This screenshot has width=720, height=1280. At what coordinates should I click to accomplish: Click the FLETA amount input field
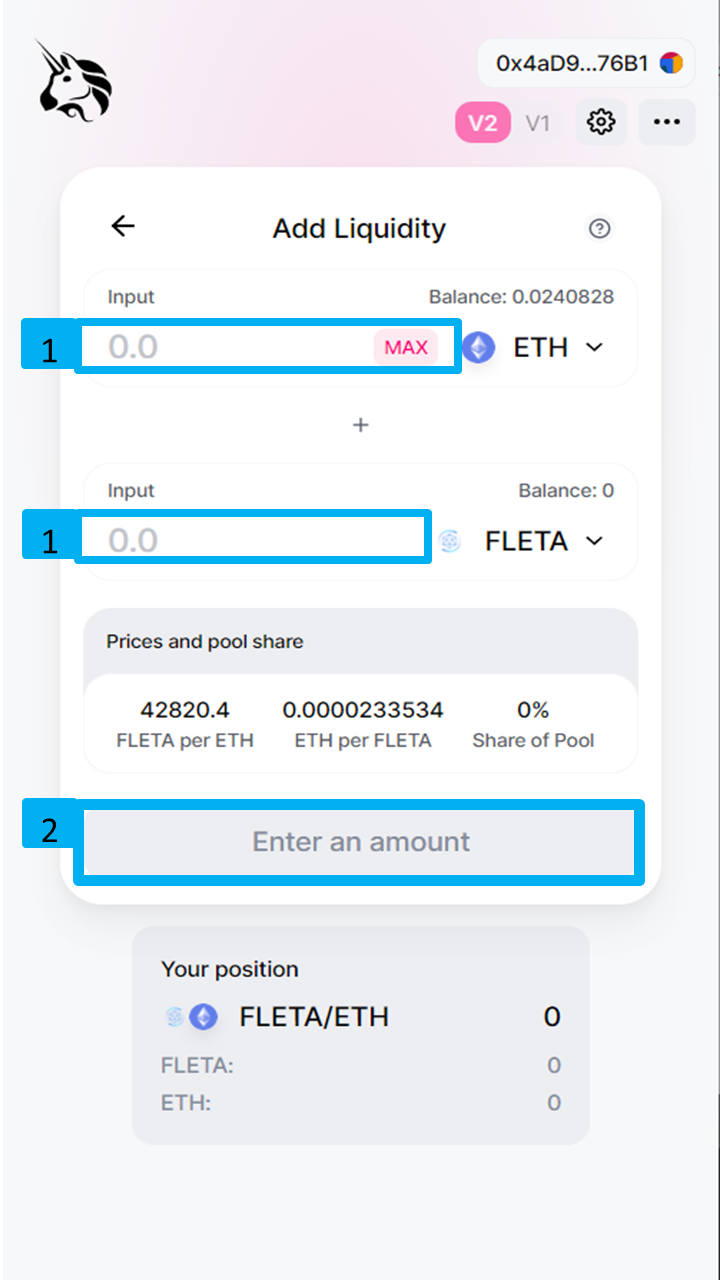pos(250,541)
